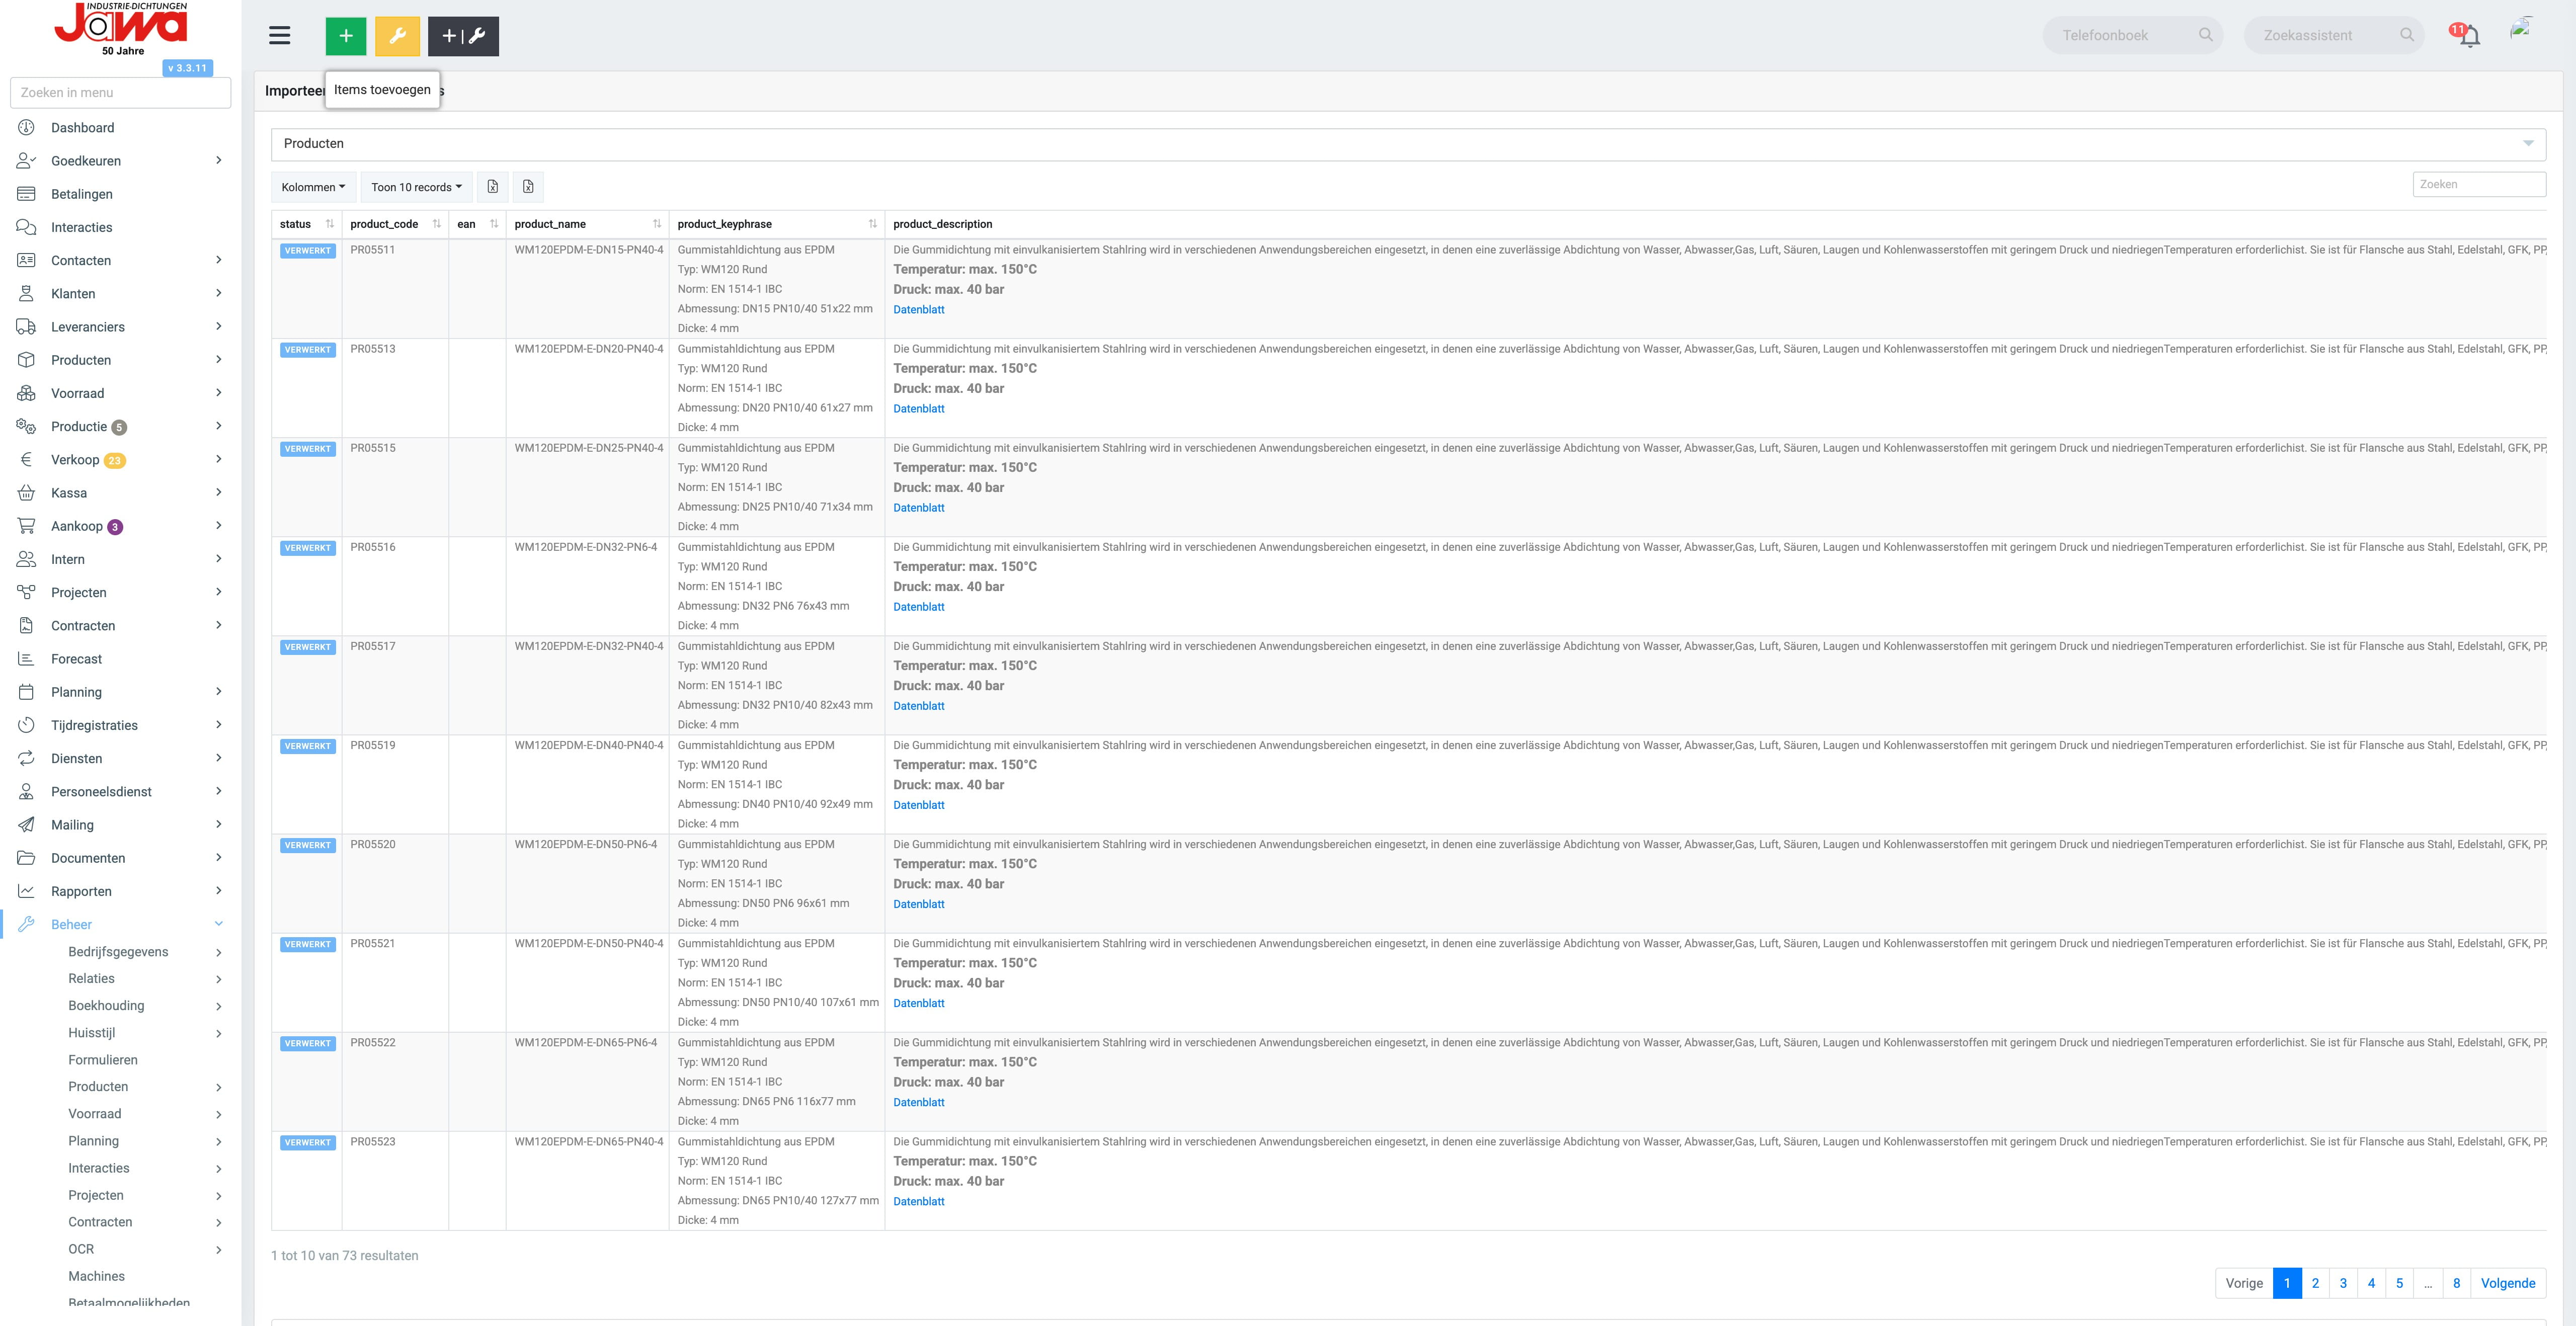Expand the OCR submenu chevron
This screenshot has height=1326, width=2576.
point(219,1249)
